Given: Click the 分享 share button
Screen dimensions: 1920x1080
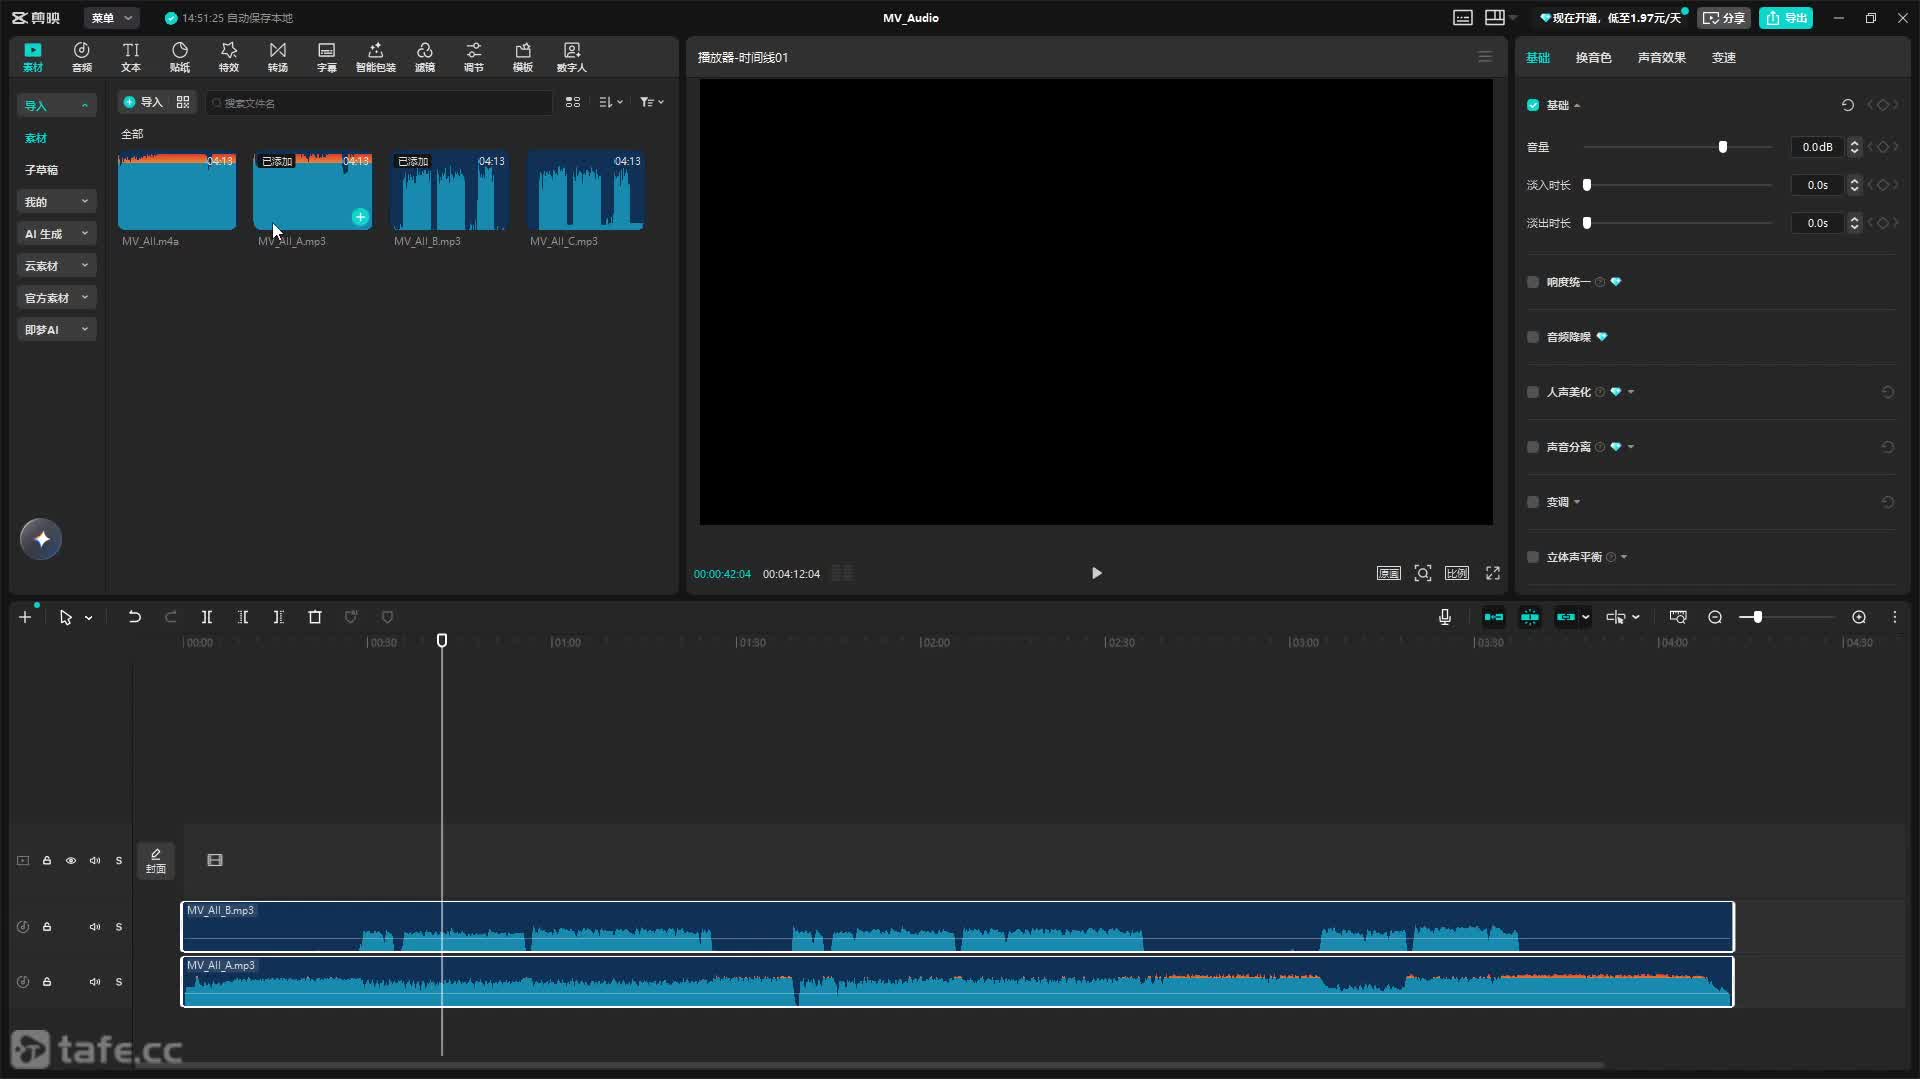Looking at the screenshot, I should click(x=1723, y=18).
